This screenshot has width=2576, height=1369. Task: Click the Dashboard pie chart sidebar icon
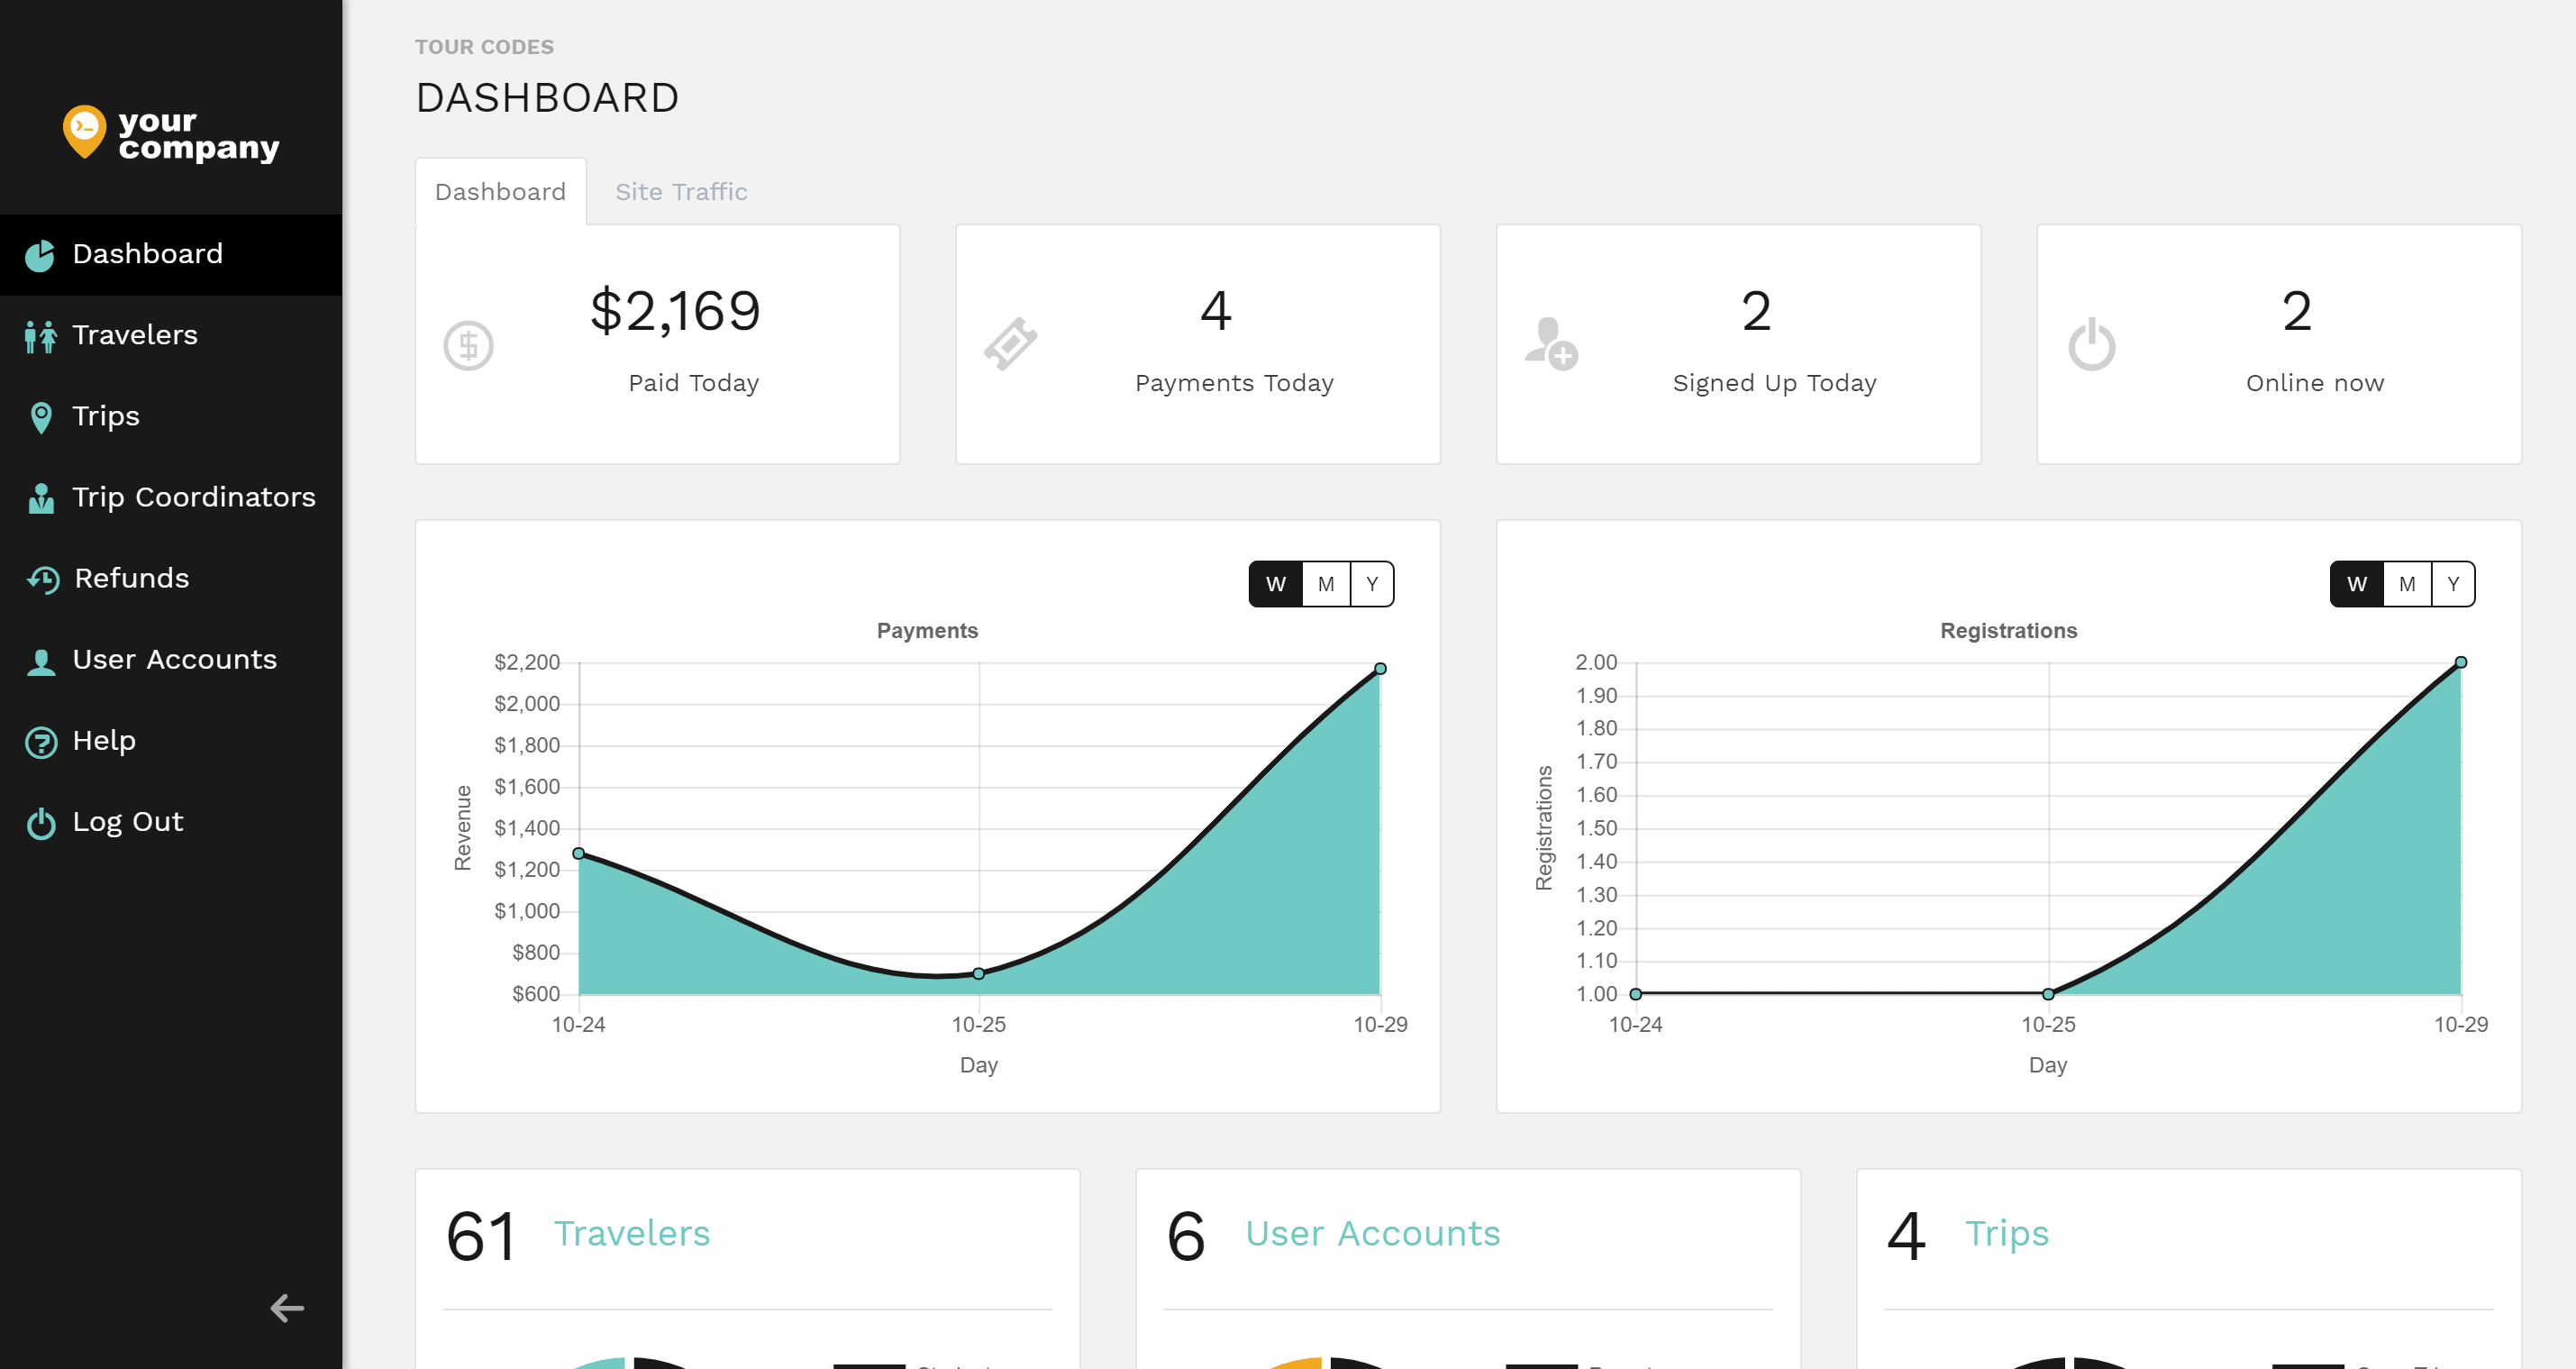40,255
